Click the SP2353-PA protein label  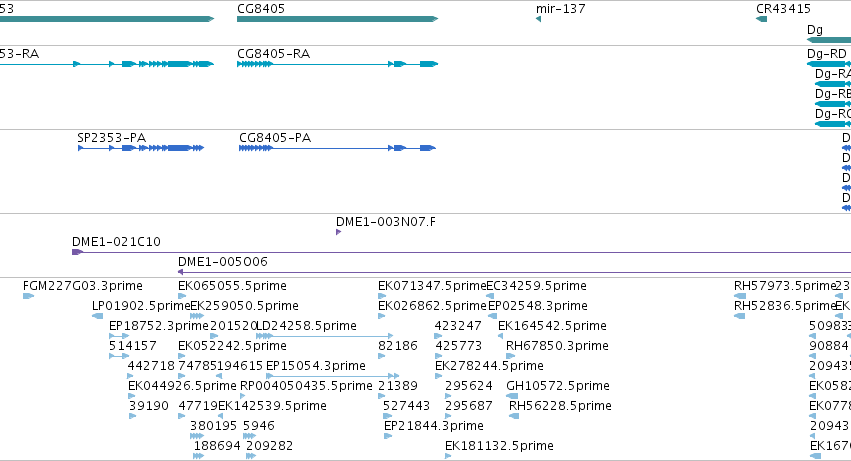(112, 138)
